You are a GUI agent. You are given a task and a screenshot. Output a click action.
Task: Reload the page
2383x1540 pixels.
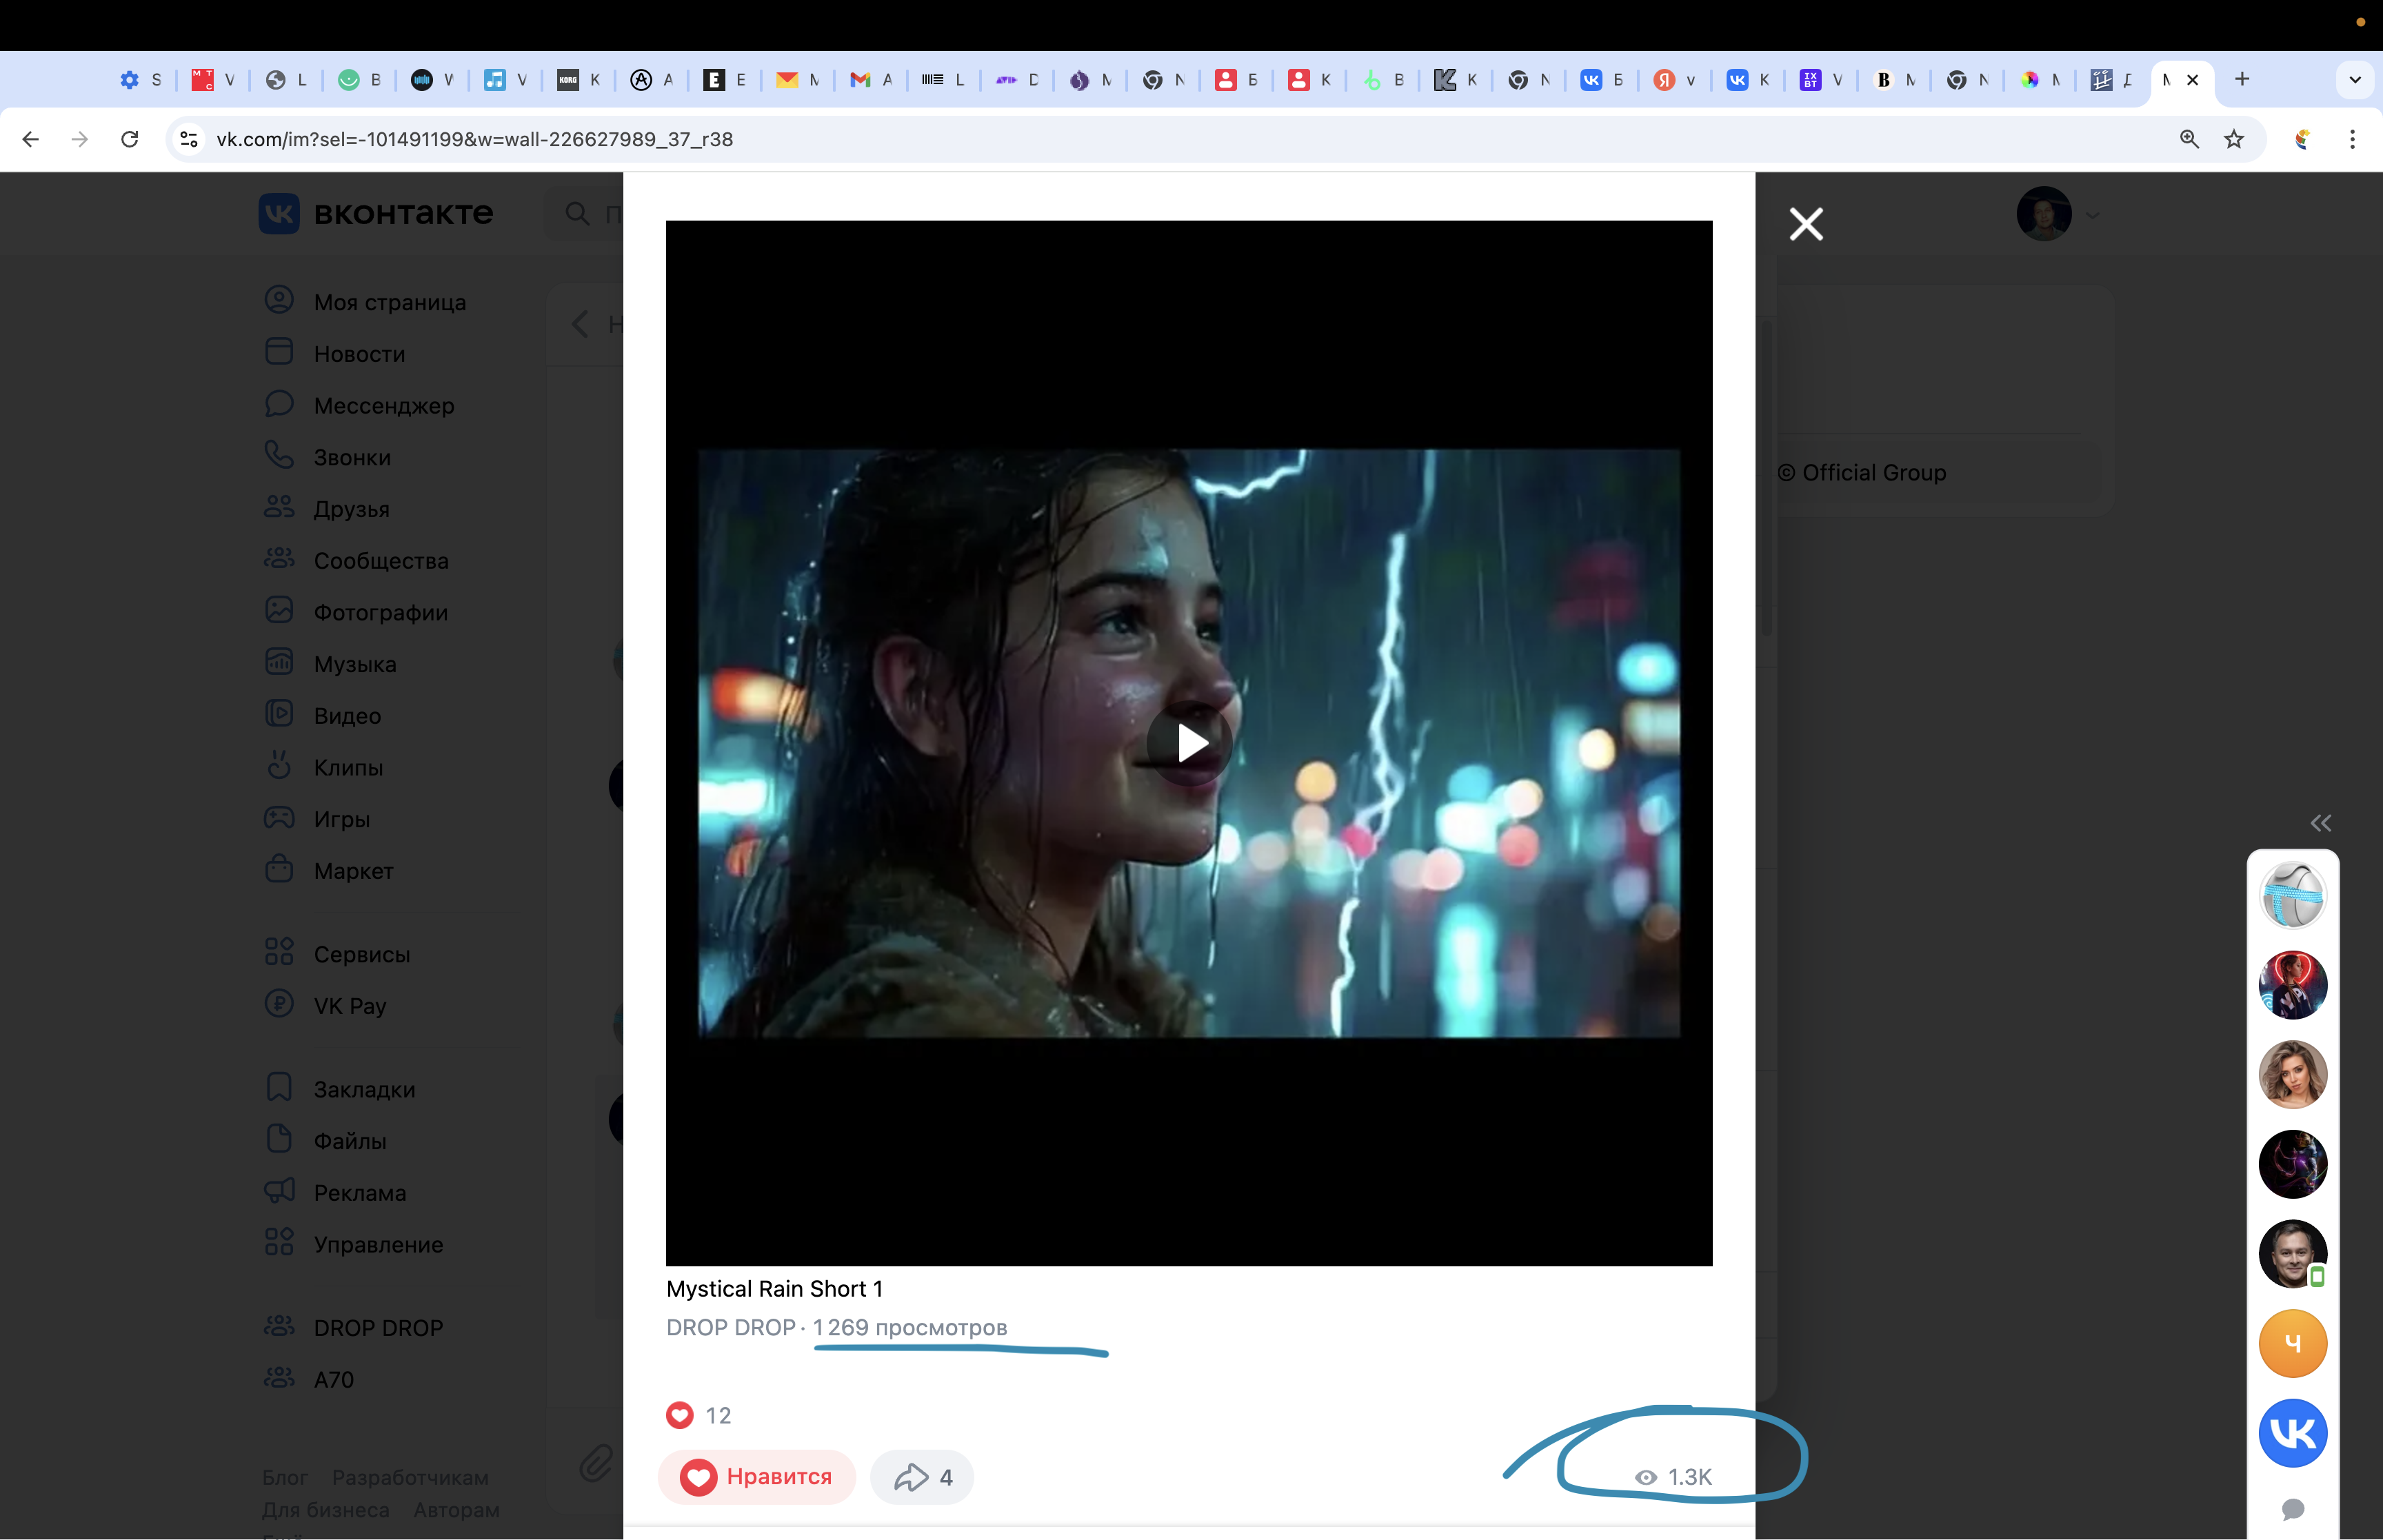click(129, 139)
